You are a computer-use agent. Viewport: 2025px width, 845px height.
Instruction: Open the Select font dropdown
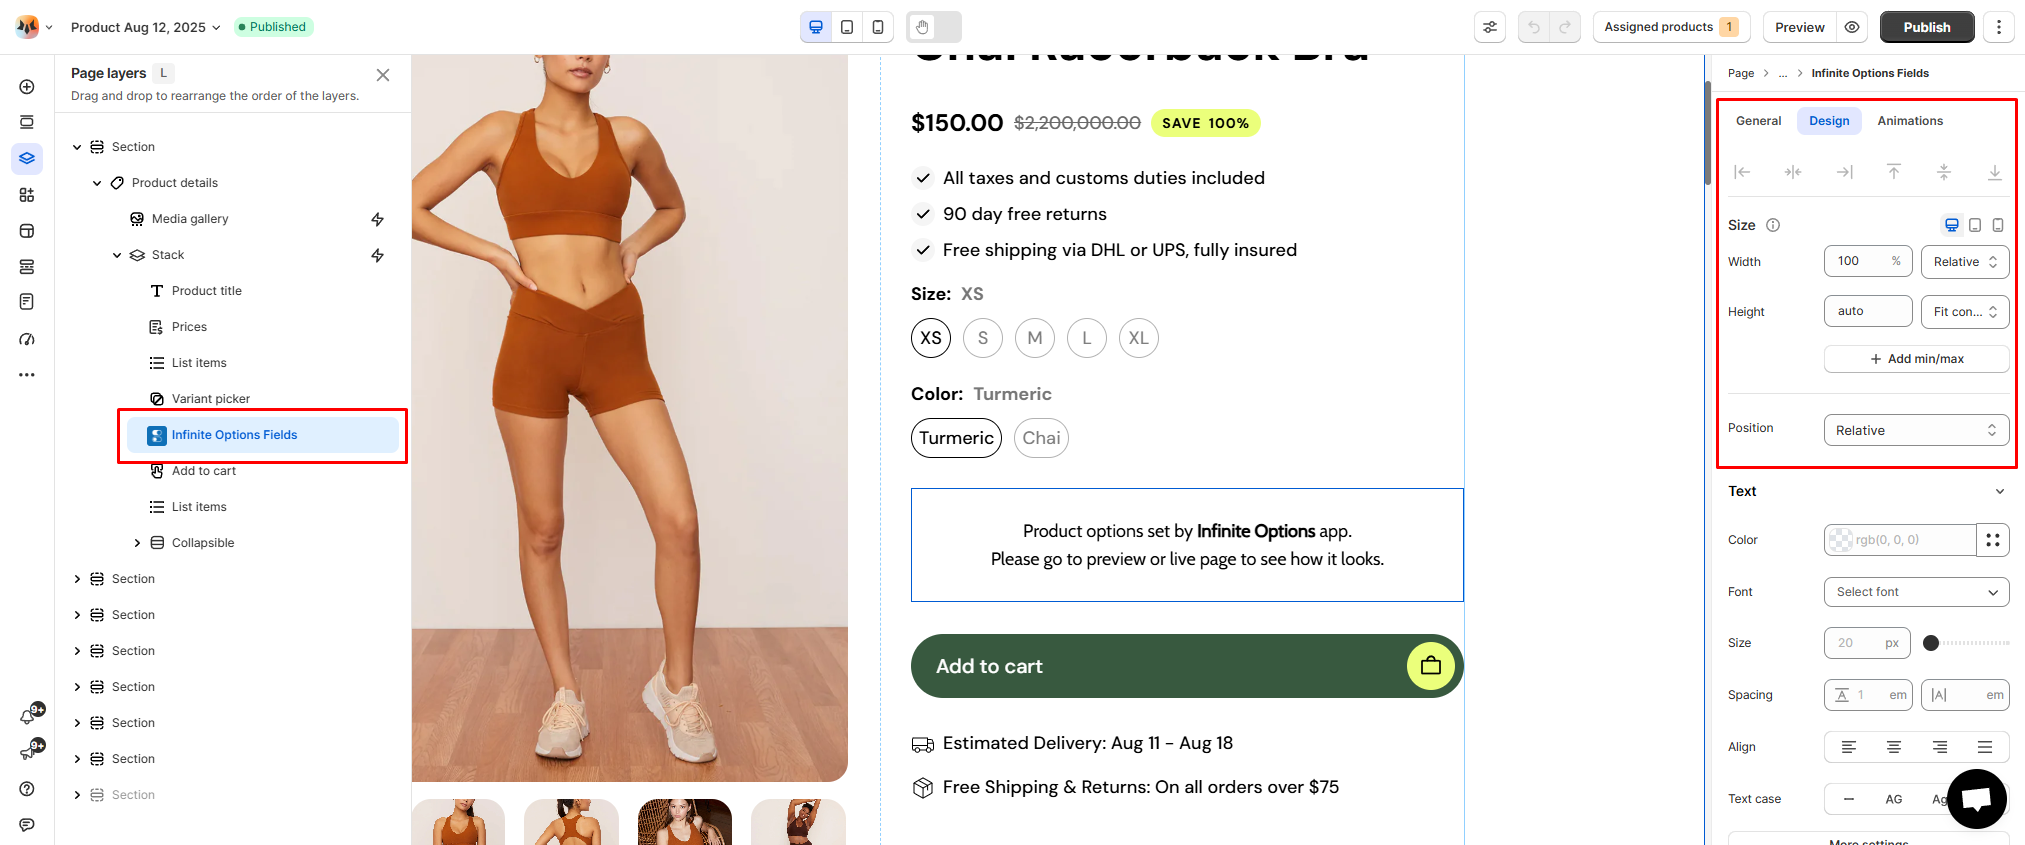click(x=1915, y=592)
